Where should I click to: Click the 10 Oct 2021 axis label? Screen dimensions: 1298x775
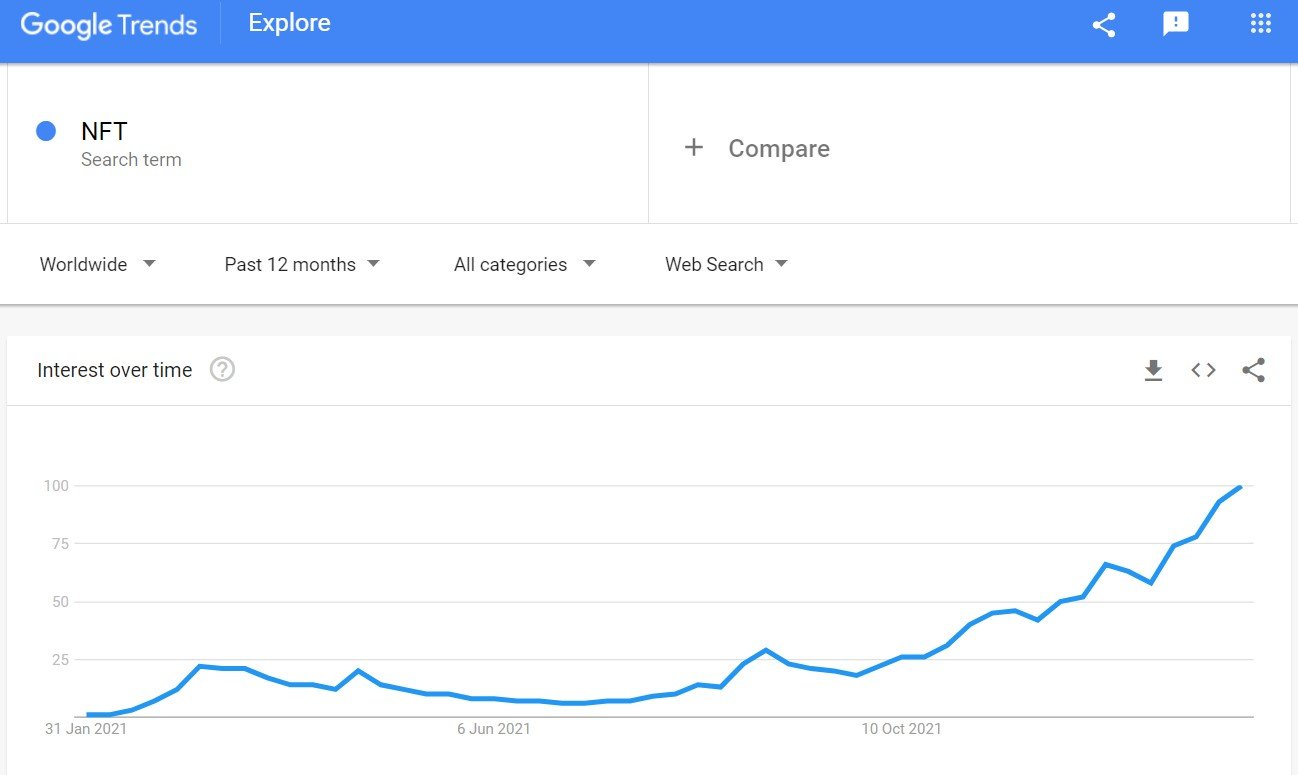(x=902, y=729)
